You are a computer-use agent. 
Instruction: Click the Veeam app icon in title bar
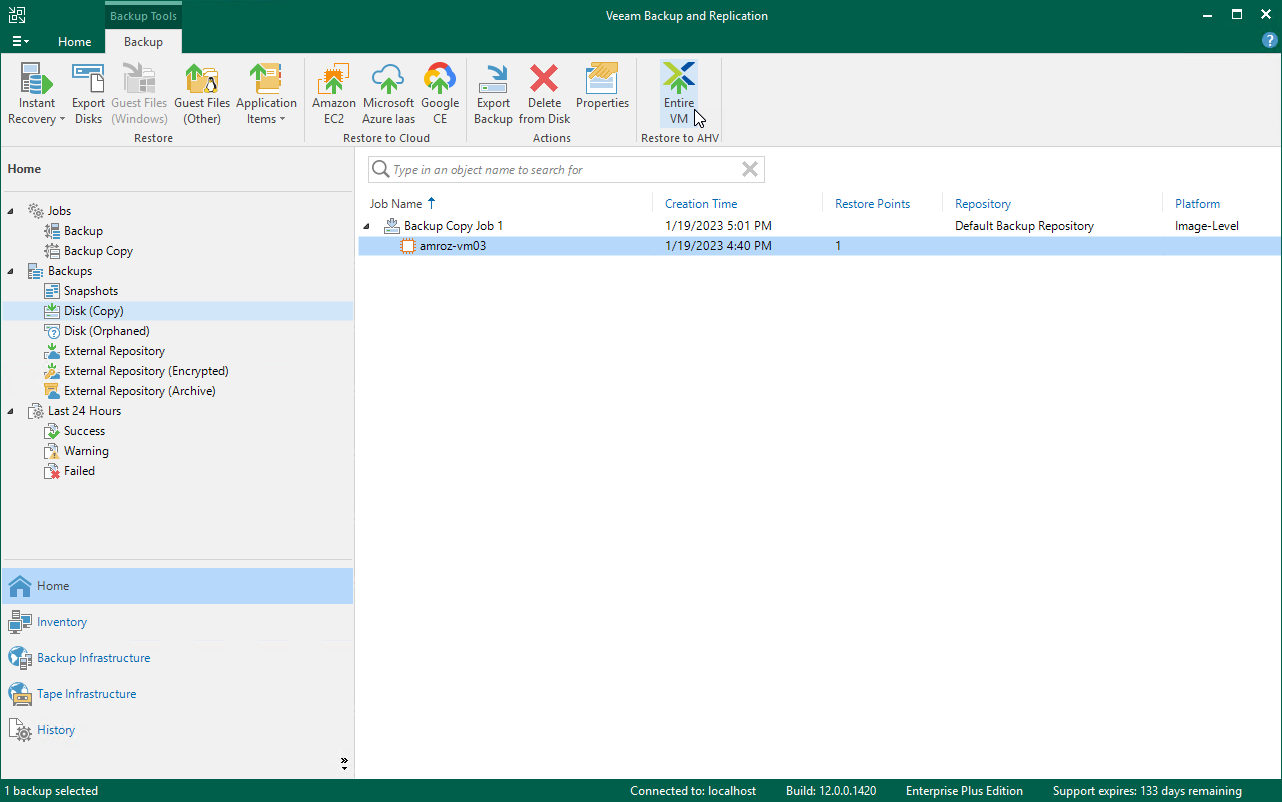[x=15, y=15]
